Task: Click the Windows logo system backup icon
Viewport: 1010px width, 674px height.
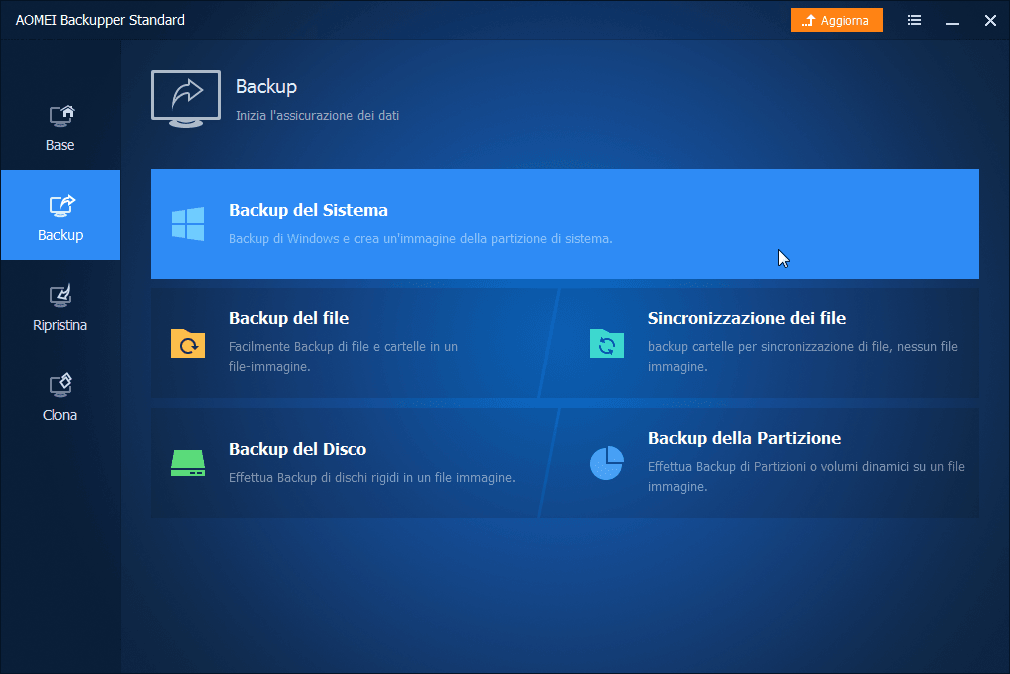Action: pyautogui.click(x=188, y=224)
